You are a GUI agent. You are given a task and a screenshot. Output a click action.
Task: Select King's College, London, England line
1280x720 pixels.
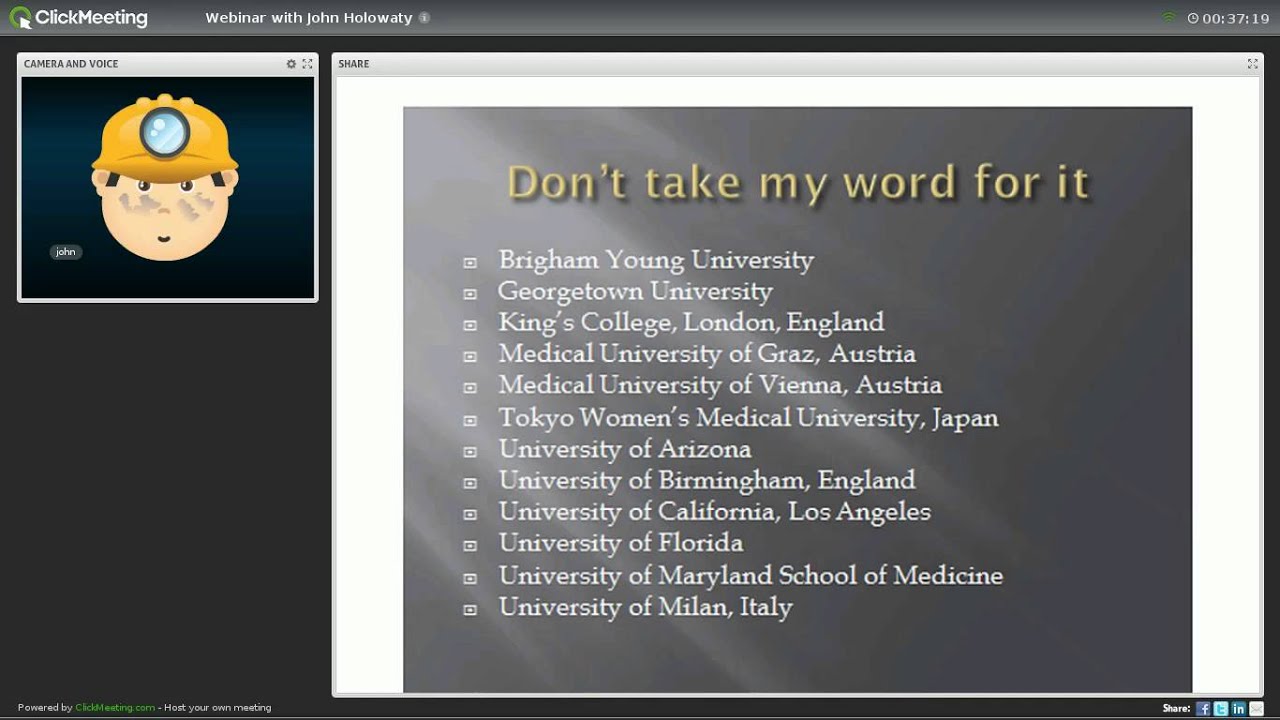691,322
